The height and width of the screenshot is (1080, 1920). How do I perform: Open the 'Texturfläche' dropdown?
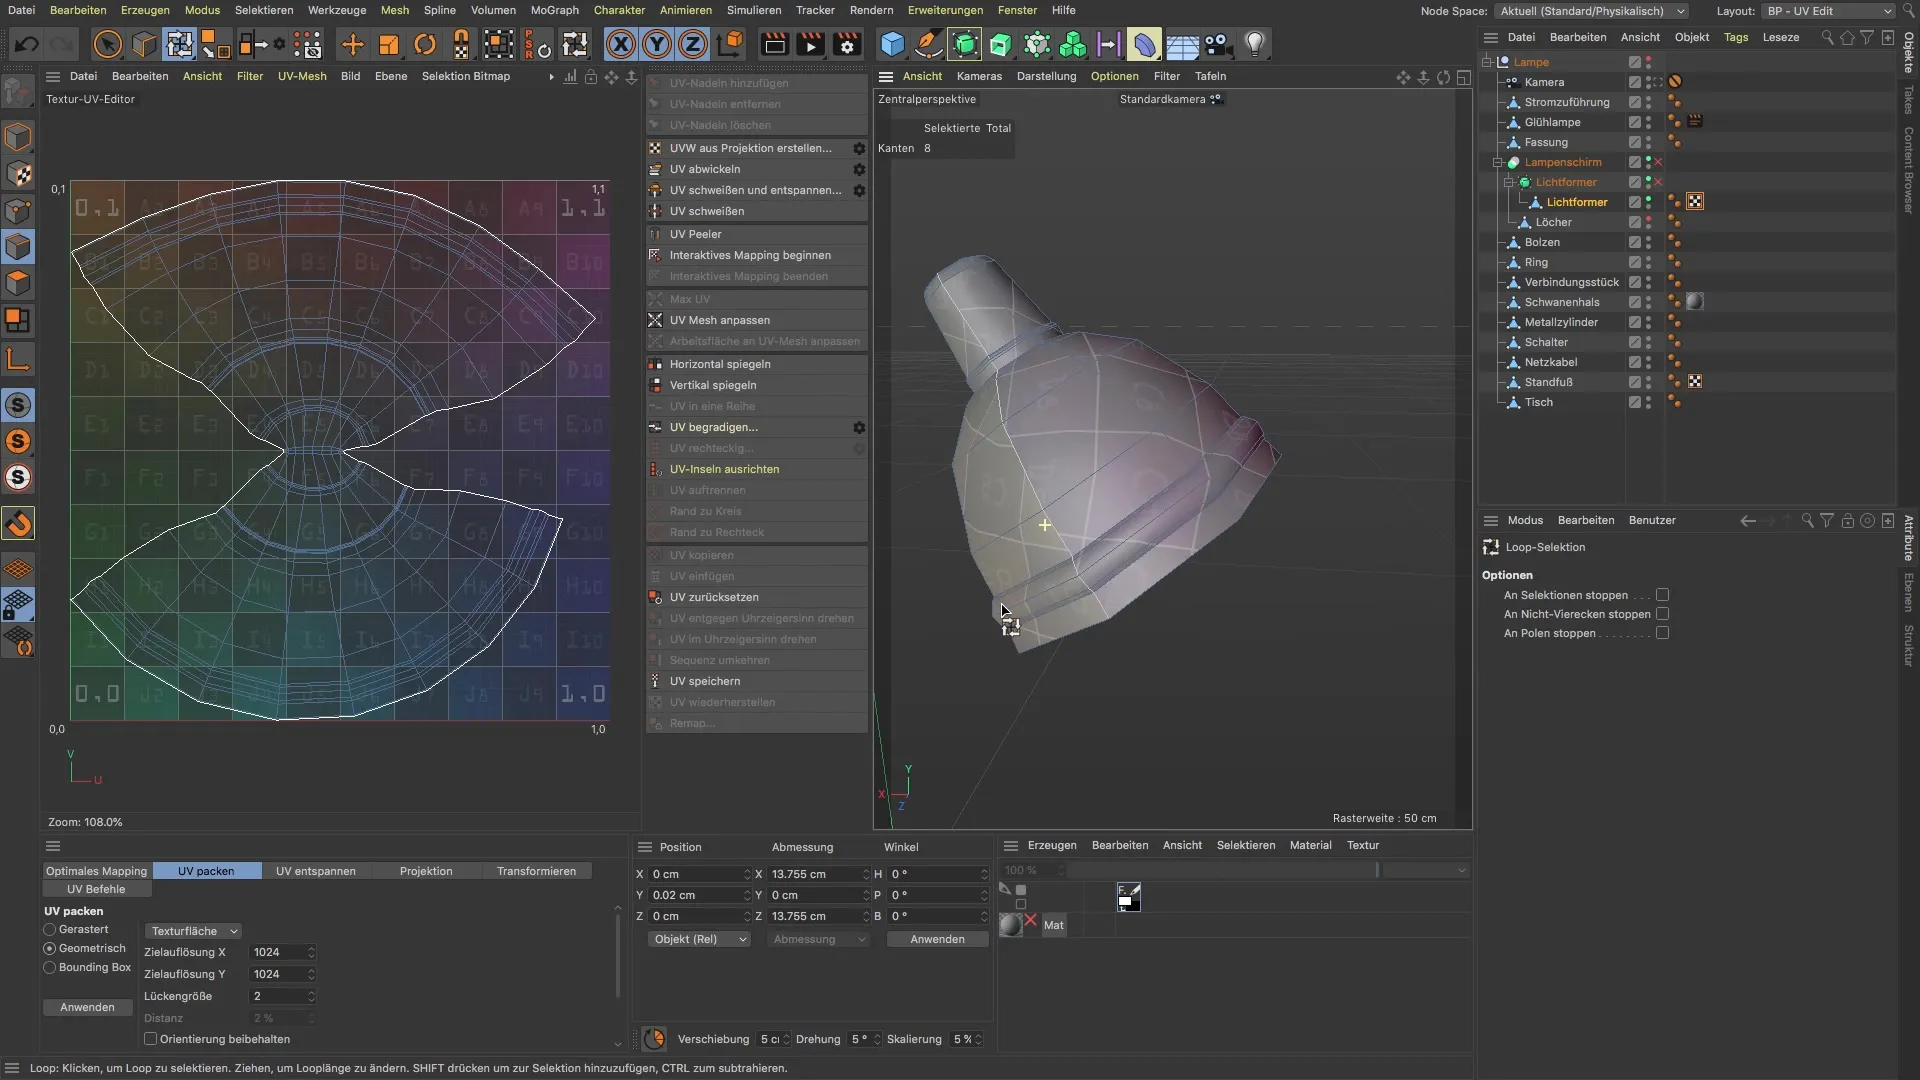coord(193,931)
